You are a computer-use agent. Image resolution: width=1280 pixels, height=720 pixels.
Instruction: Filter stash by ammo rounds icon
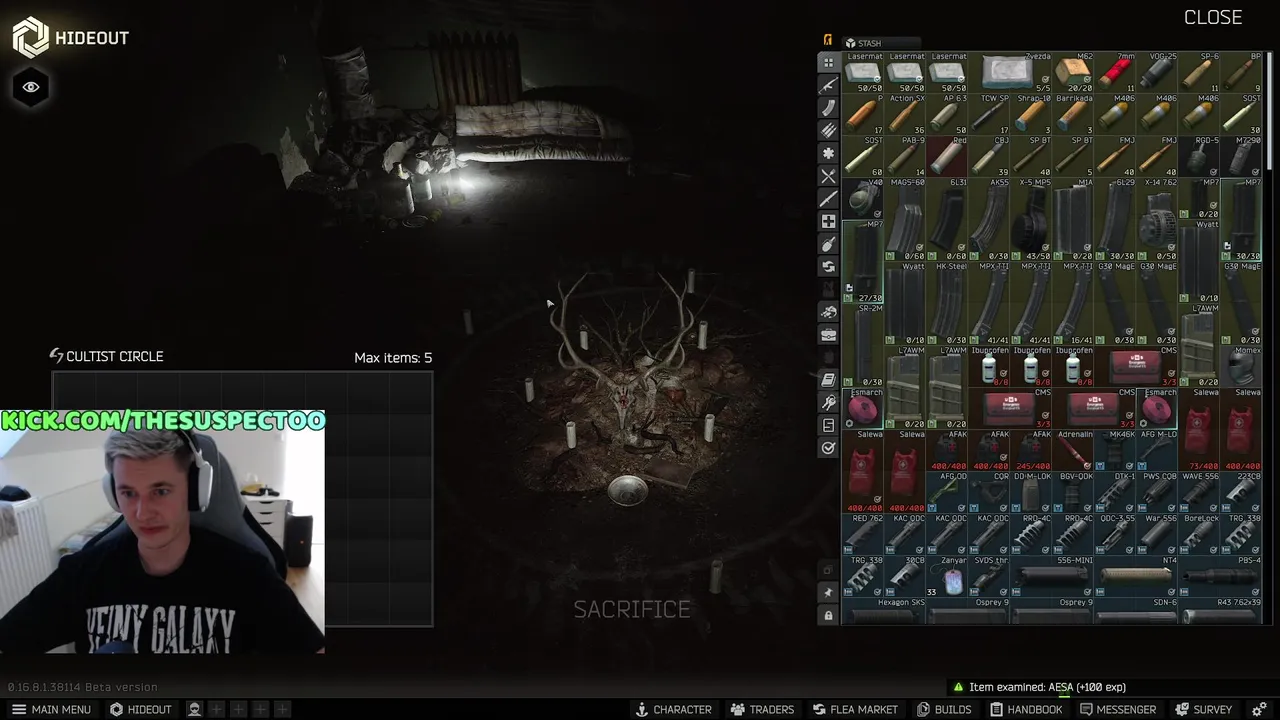828,130
